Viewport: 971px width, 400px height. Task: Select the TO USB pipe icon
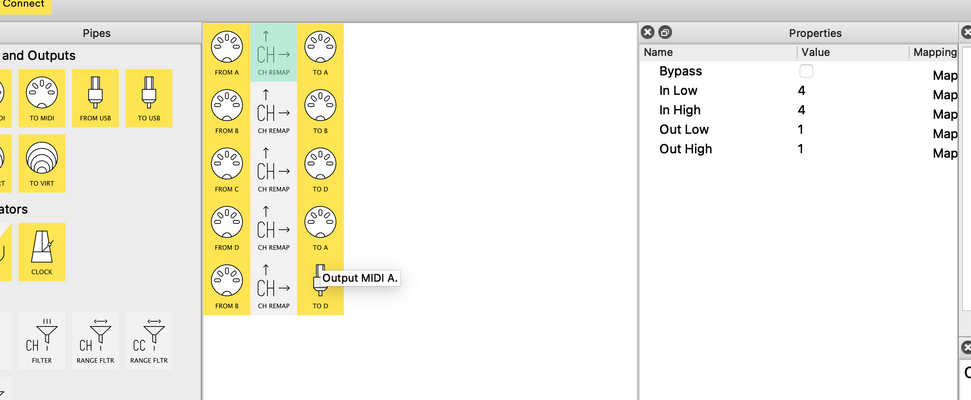pyautogui.click(x=149, y=98)
